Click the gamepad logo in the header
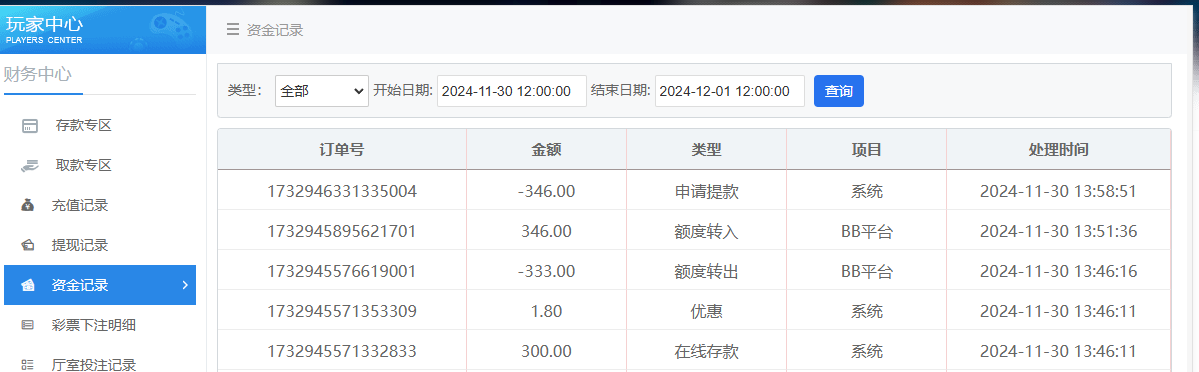The width and height of the screenshot is (1199, 372). point(171,28)
